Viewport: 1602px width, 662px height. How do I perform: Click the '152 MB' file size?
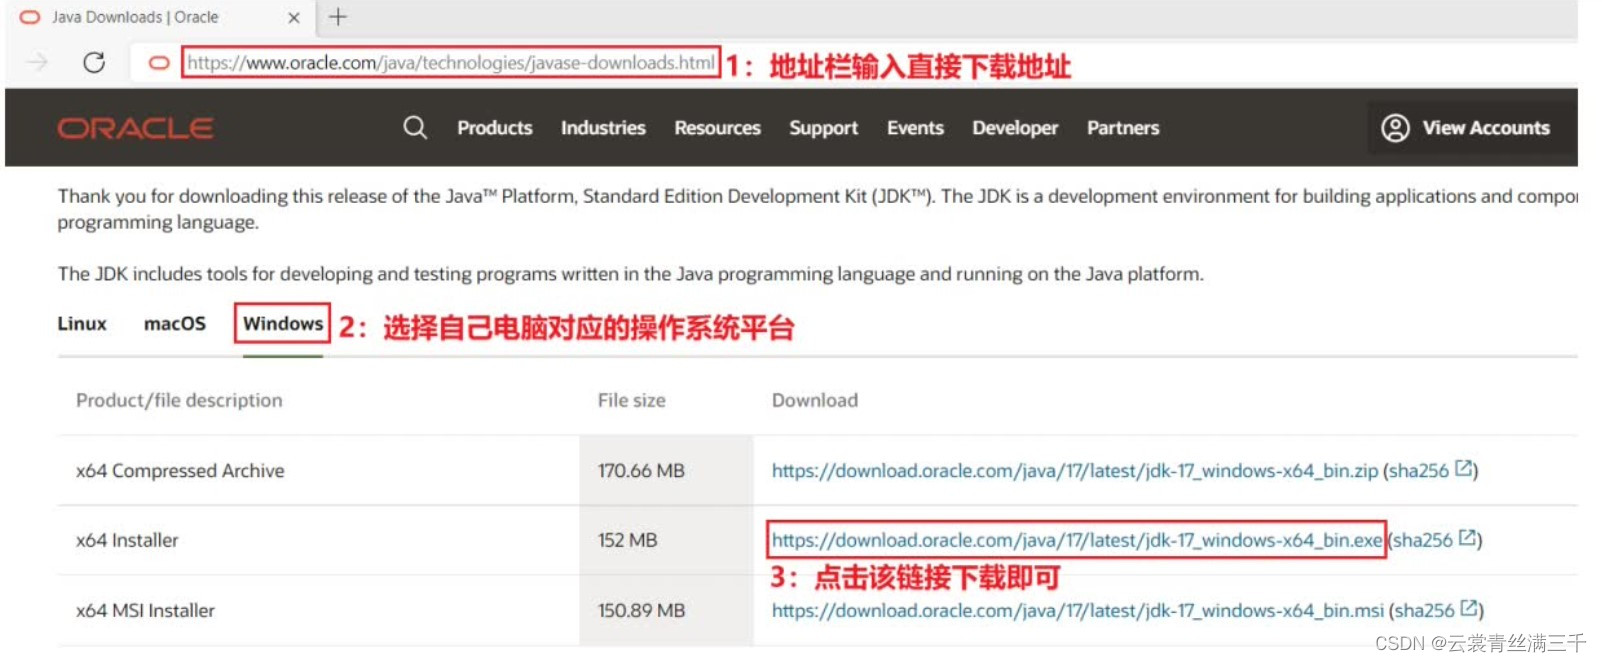[x=627, y=540]
